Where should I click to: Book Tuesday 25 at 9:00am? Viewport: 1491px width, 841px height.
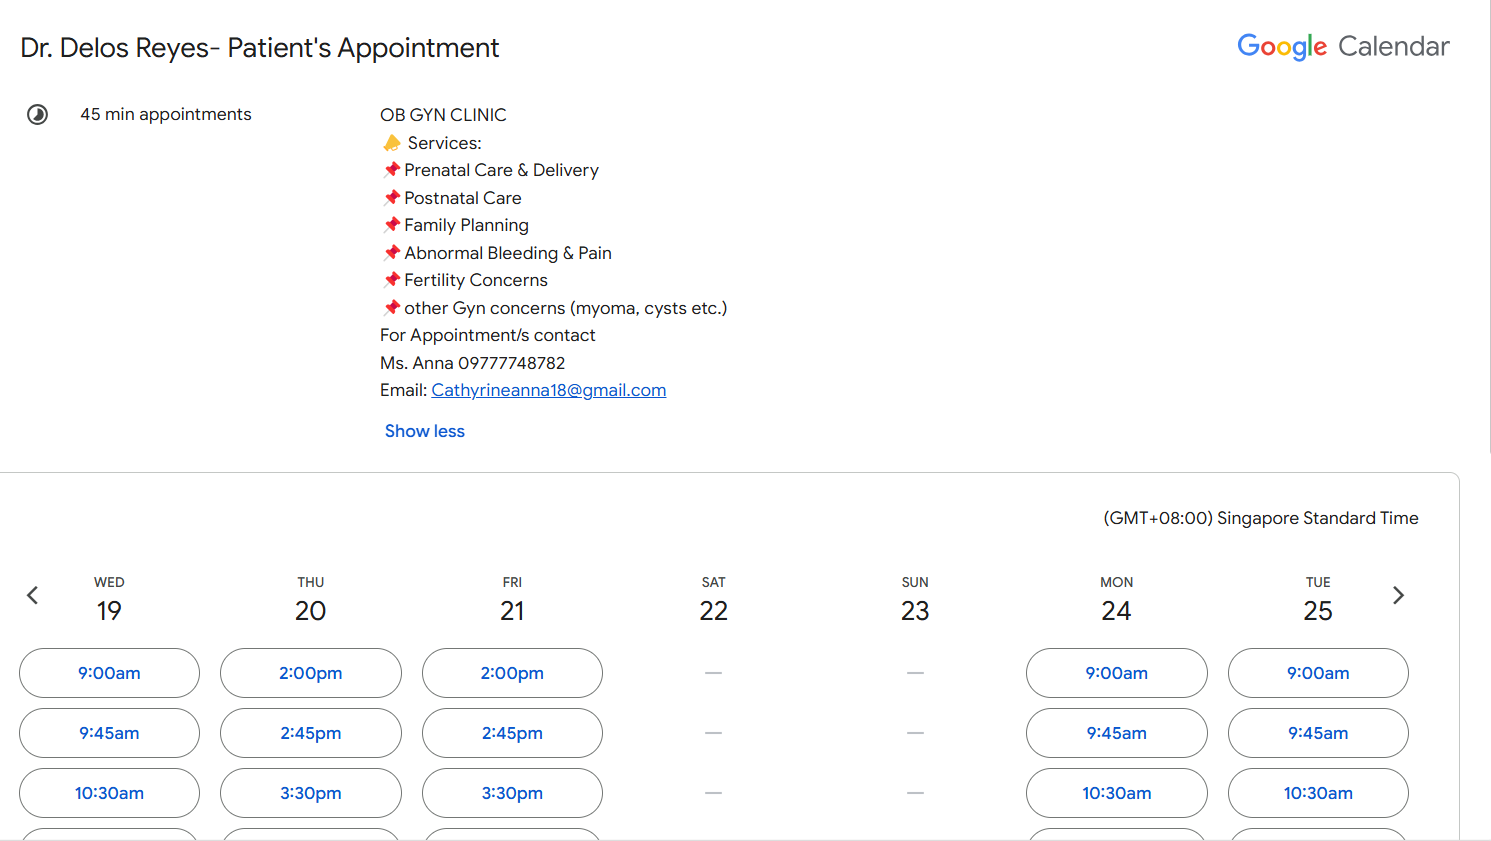pyautogui.click(x=1318, y=673)
